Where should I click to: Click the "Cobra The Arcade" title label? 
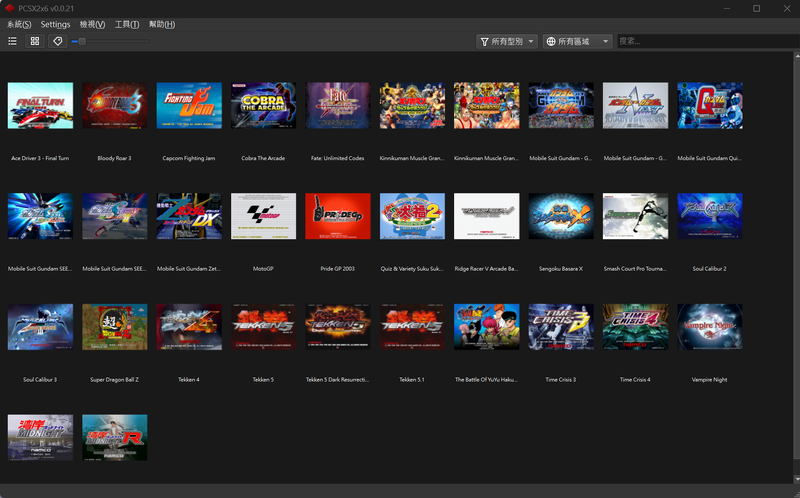point(263,158)
